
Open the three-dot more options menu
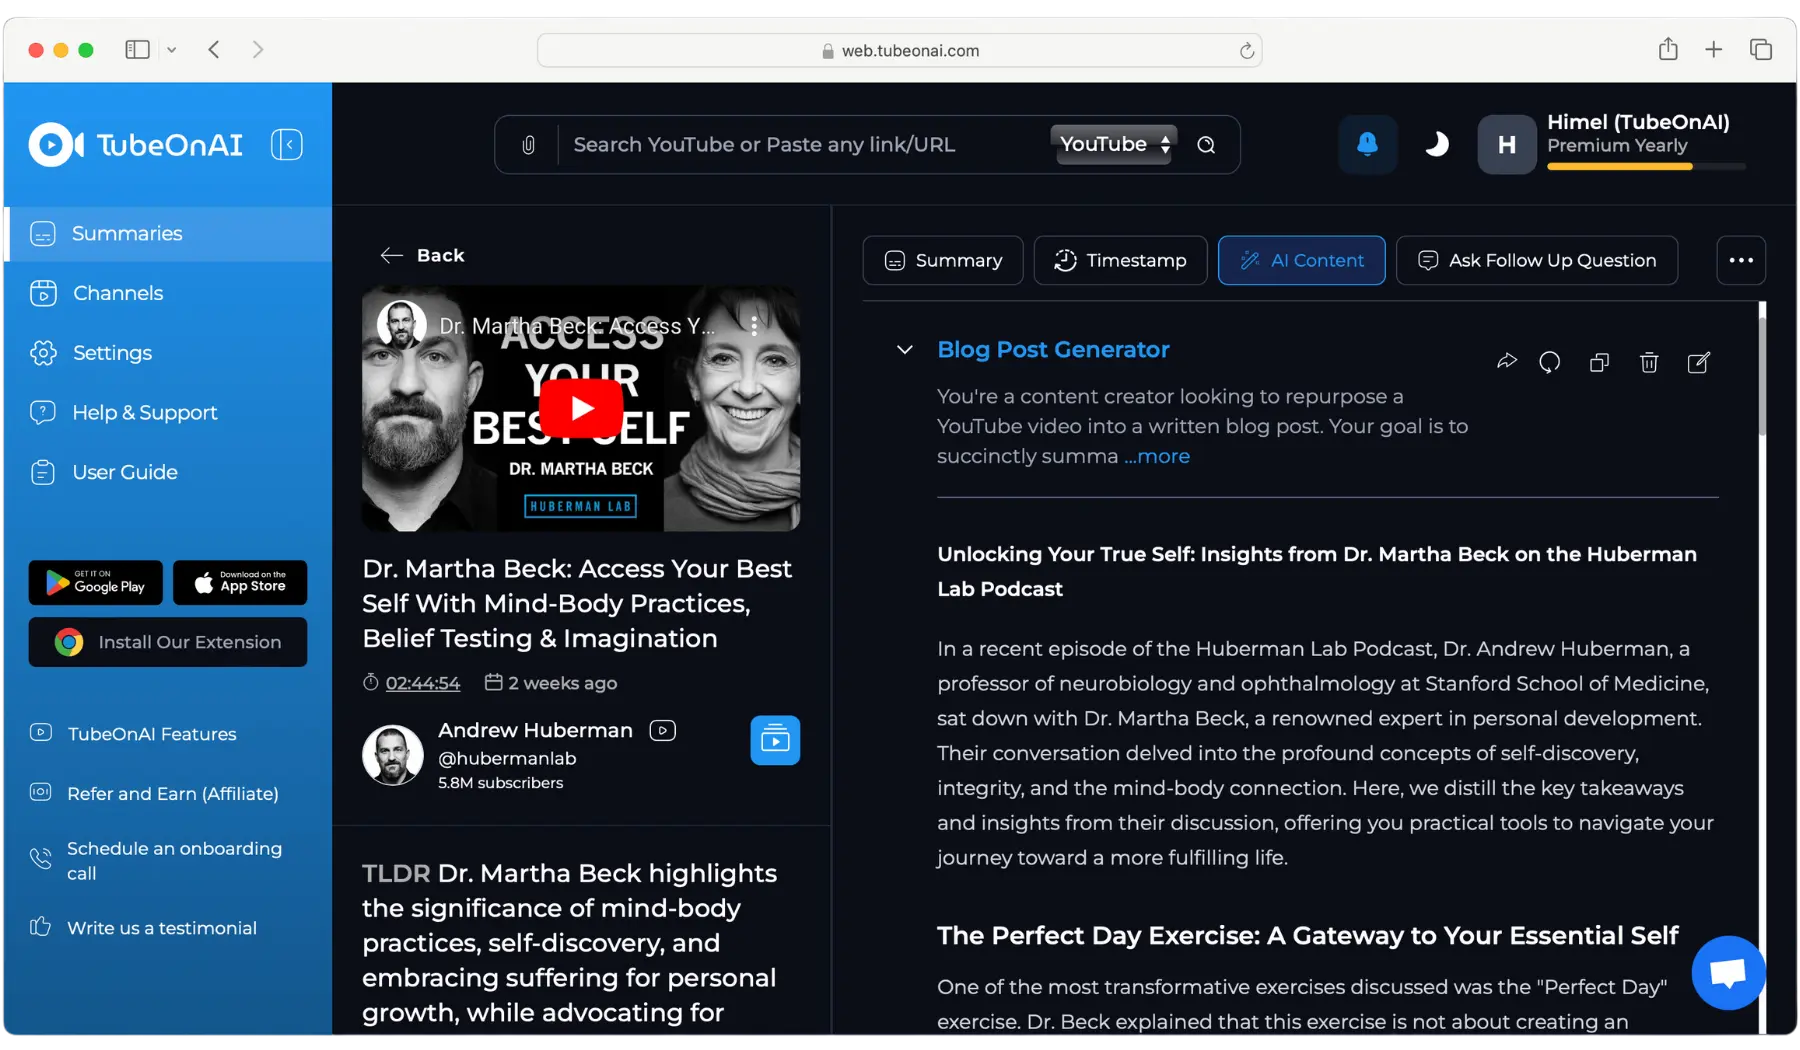(1741, 260)
